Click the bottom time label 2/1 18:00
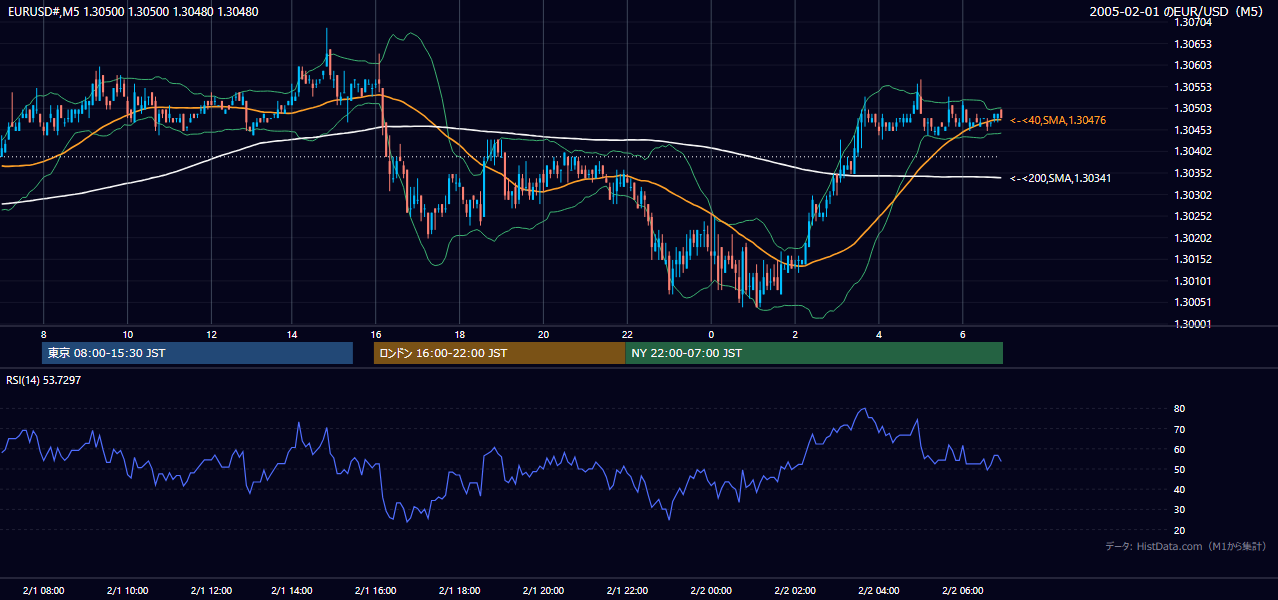The image size is (1278, 600). (x=460, y=591)
